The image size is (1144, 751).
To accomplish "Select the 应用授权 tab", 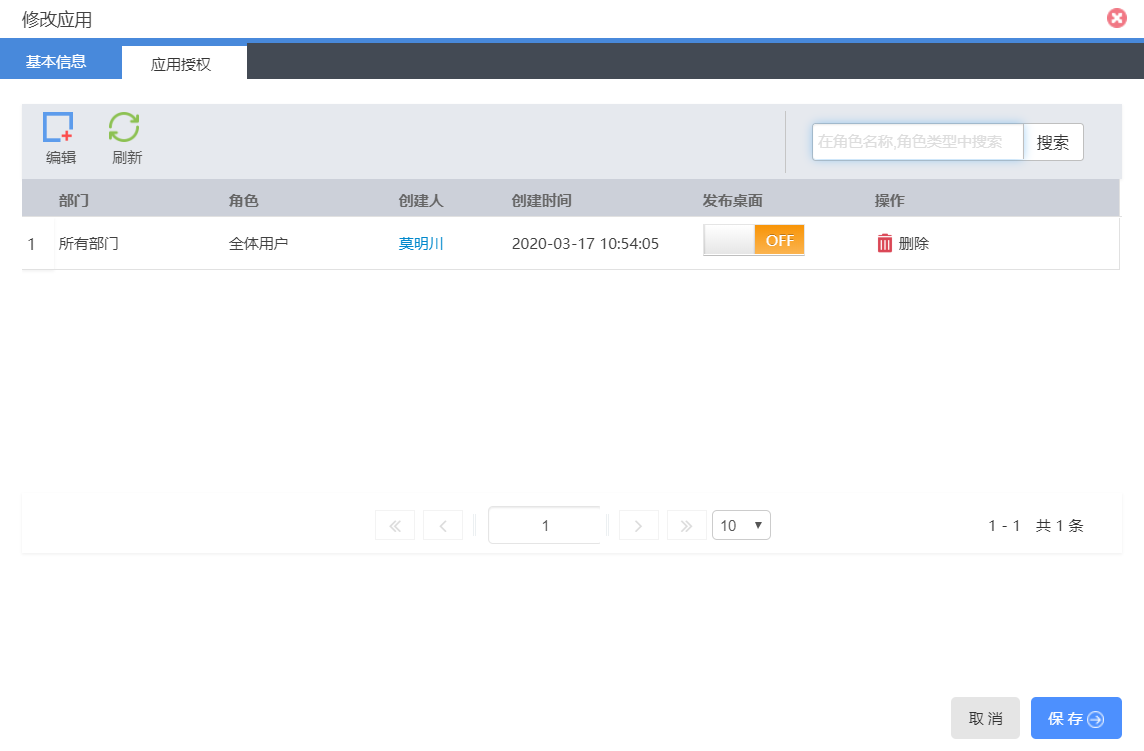I will pyautogui.click(x=181, y=64).
